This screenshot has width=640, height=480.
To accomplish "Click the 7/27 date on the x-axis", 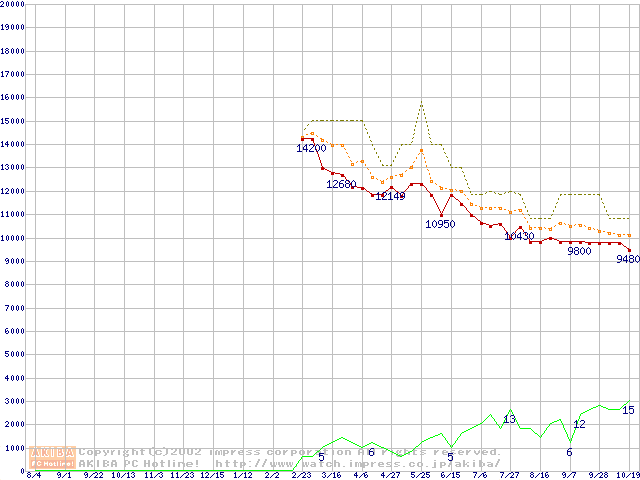I will [509, 475].
